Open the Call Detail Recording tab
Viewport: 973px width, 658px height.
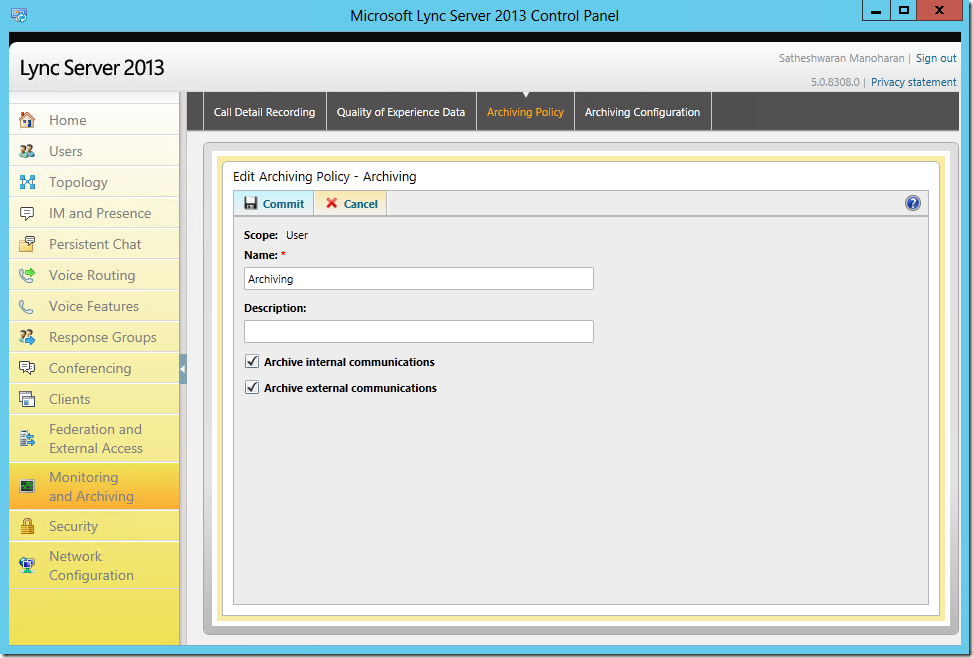click(x=264, y=112)
